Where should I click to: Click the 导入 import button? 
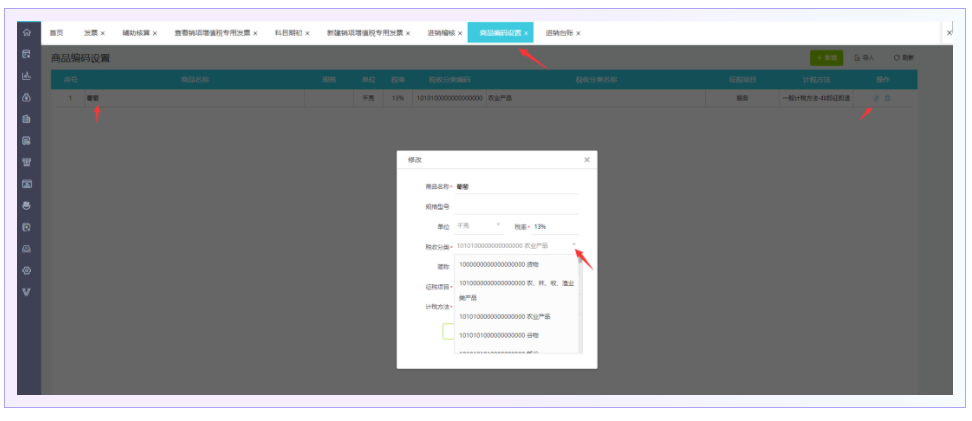(x=864, y=58)
